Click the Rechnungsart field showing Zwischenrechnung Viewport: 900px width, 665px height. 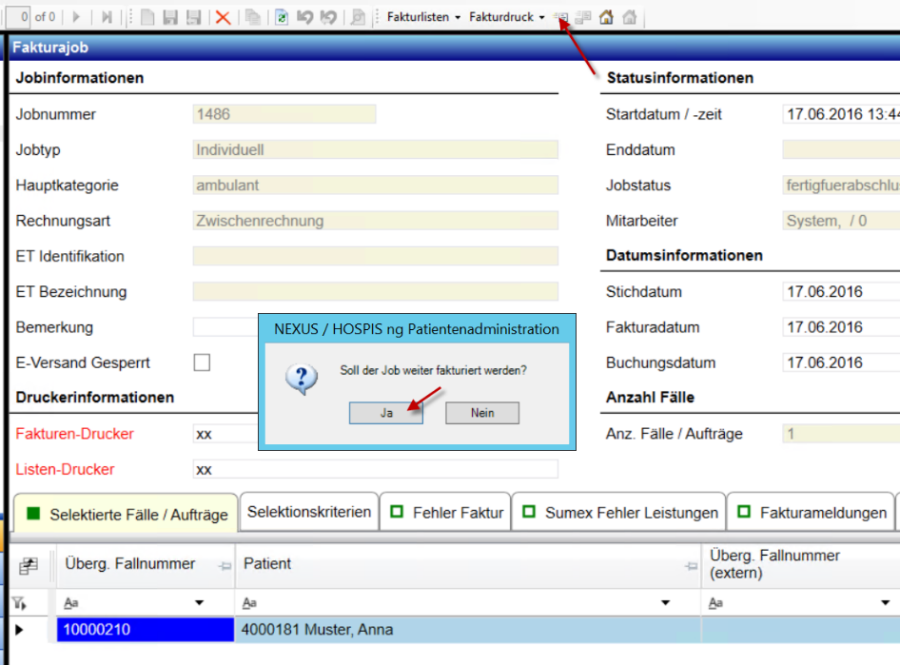point(375,221)
